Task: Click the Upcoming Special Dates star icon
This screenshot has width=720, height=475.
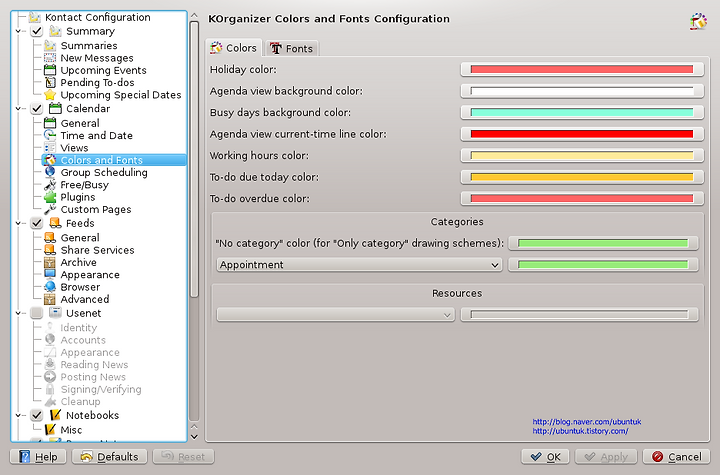Action: [50, 95]
